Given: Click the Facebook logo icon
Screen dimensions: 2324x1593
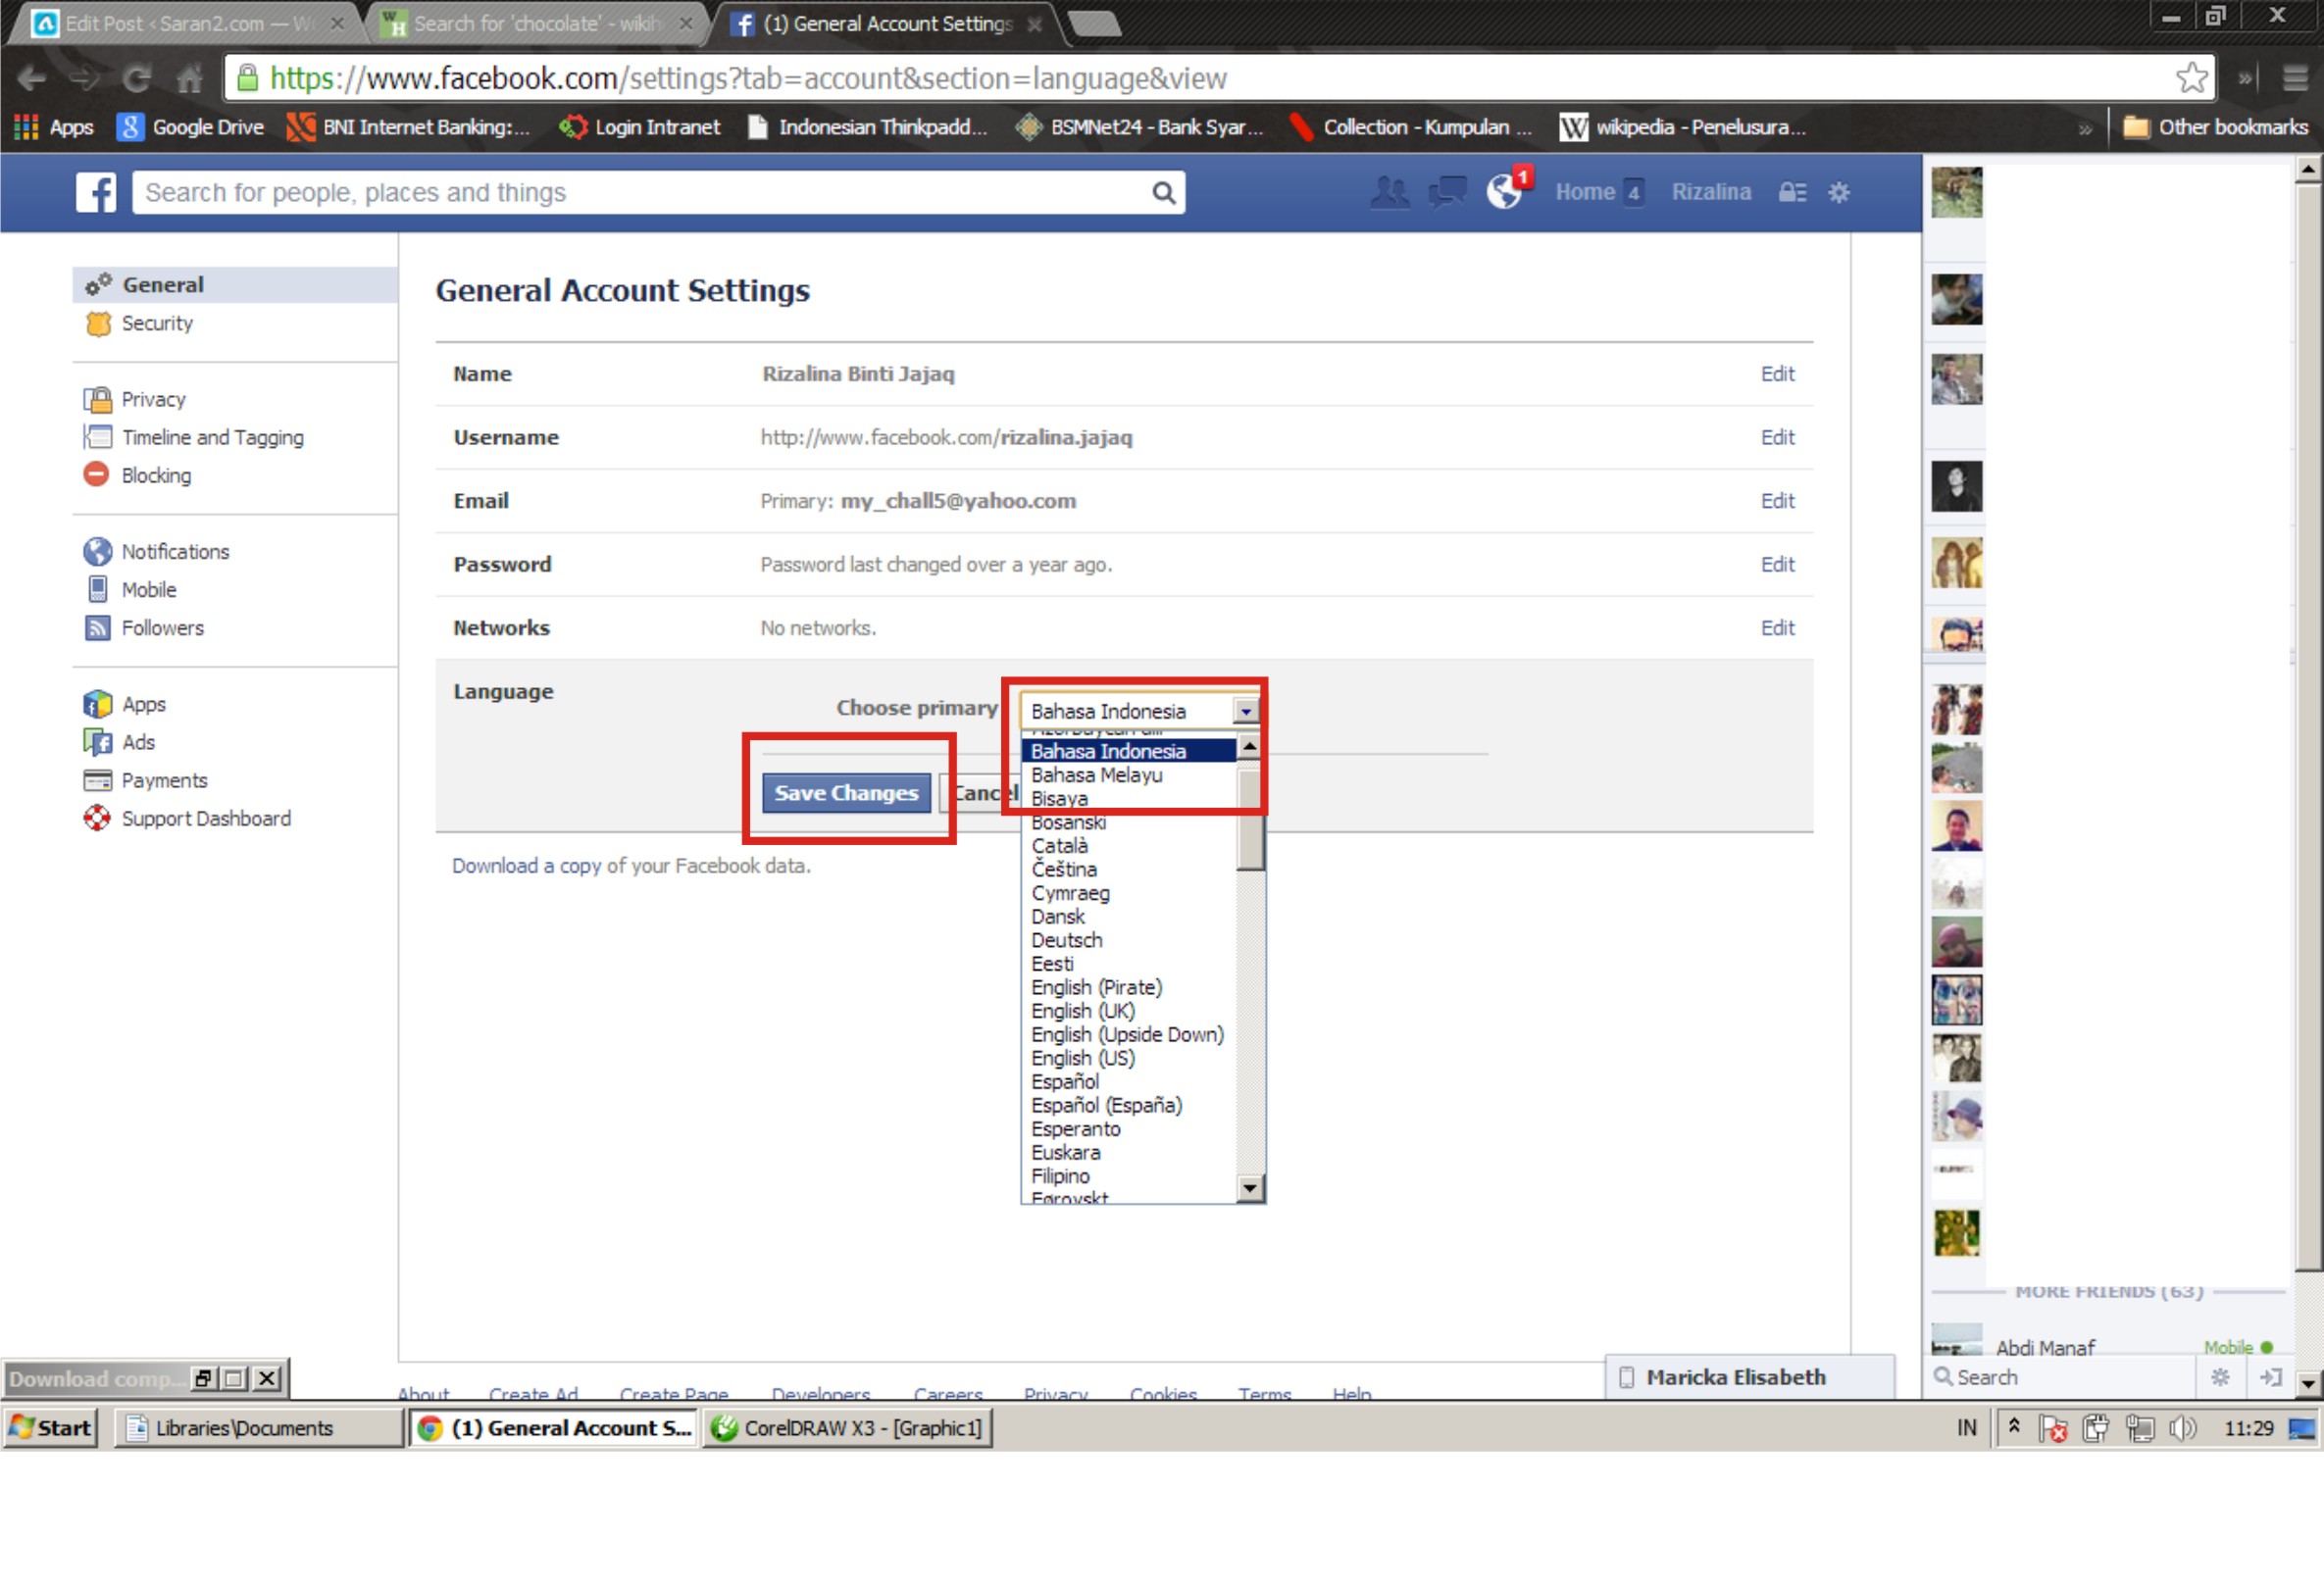Looking at the screenshot, I should [96, 192].
